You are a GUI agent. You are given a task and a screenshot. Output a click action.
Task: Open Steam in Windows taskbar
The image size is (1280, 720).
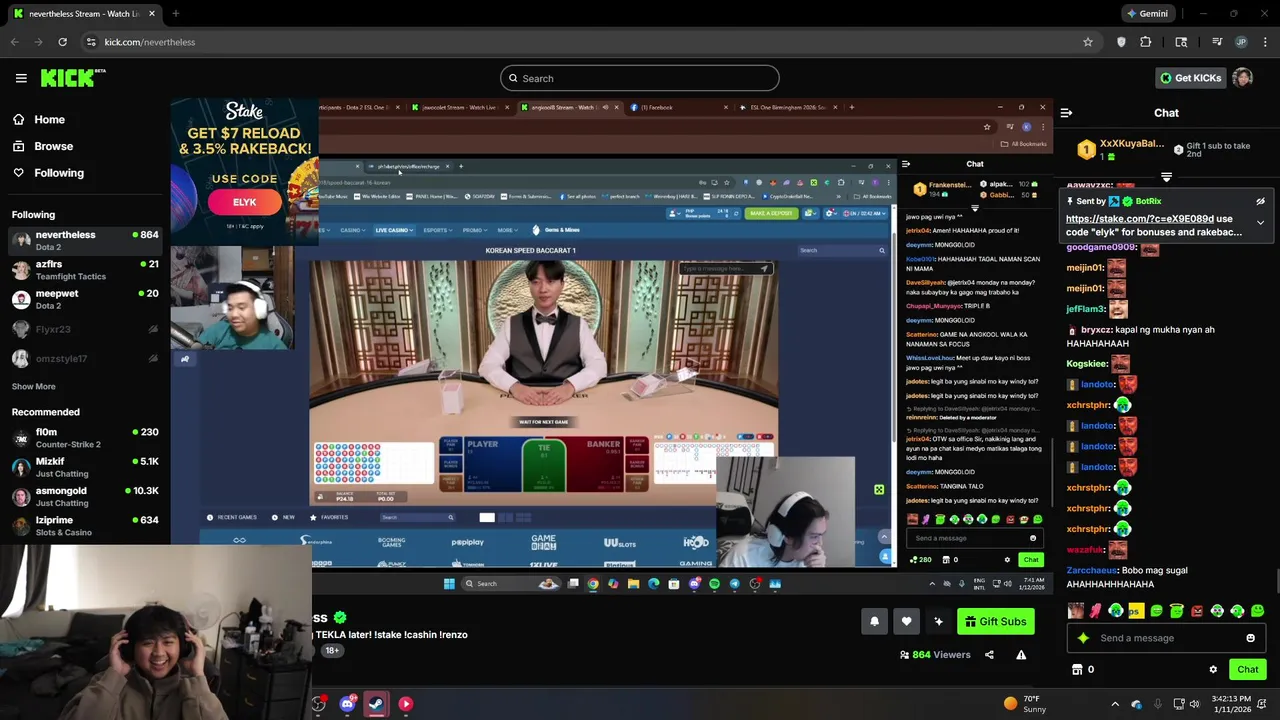pos(376,704)
